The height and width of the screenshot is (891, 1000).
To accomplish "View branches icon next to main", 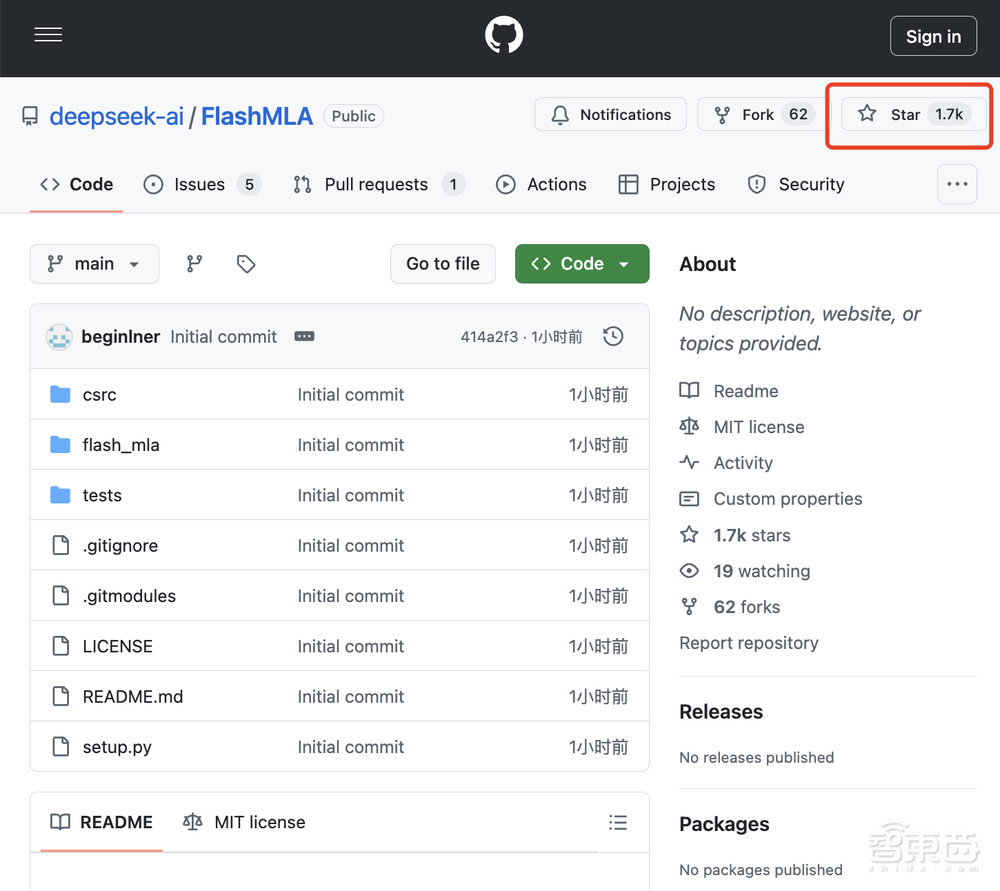I will tap(195, 264).
